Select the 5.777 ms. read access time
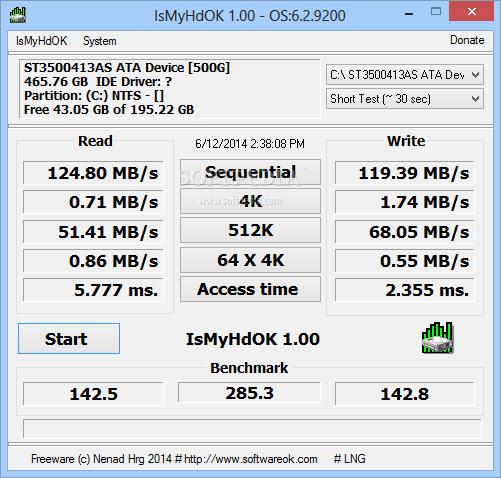 pyautogui.click(x=93, y=290)
